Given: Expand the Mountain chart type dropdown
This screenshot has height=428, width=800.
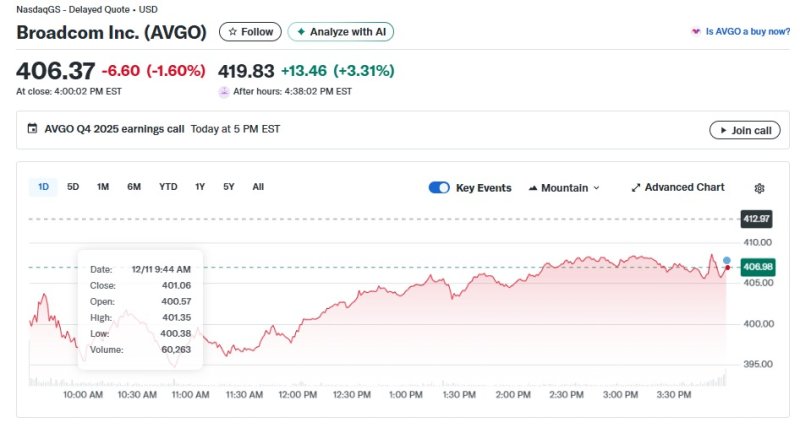Looking at the screenshot, I should point(563,188).
